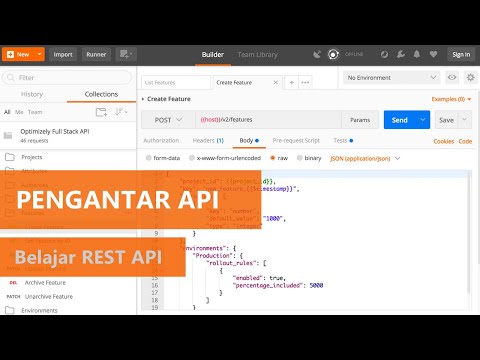Open the Tests tab
The image size is (480, 360).
pos(343,141)
